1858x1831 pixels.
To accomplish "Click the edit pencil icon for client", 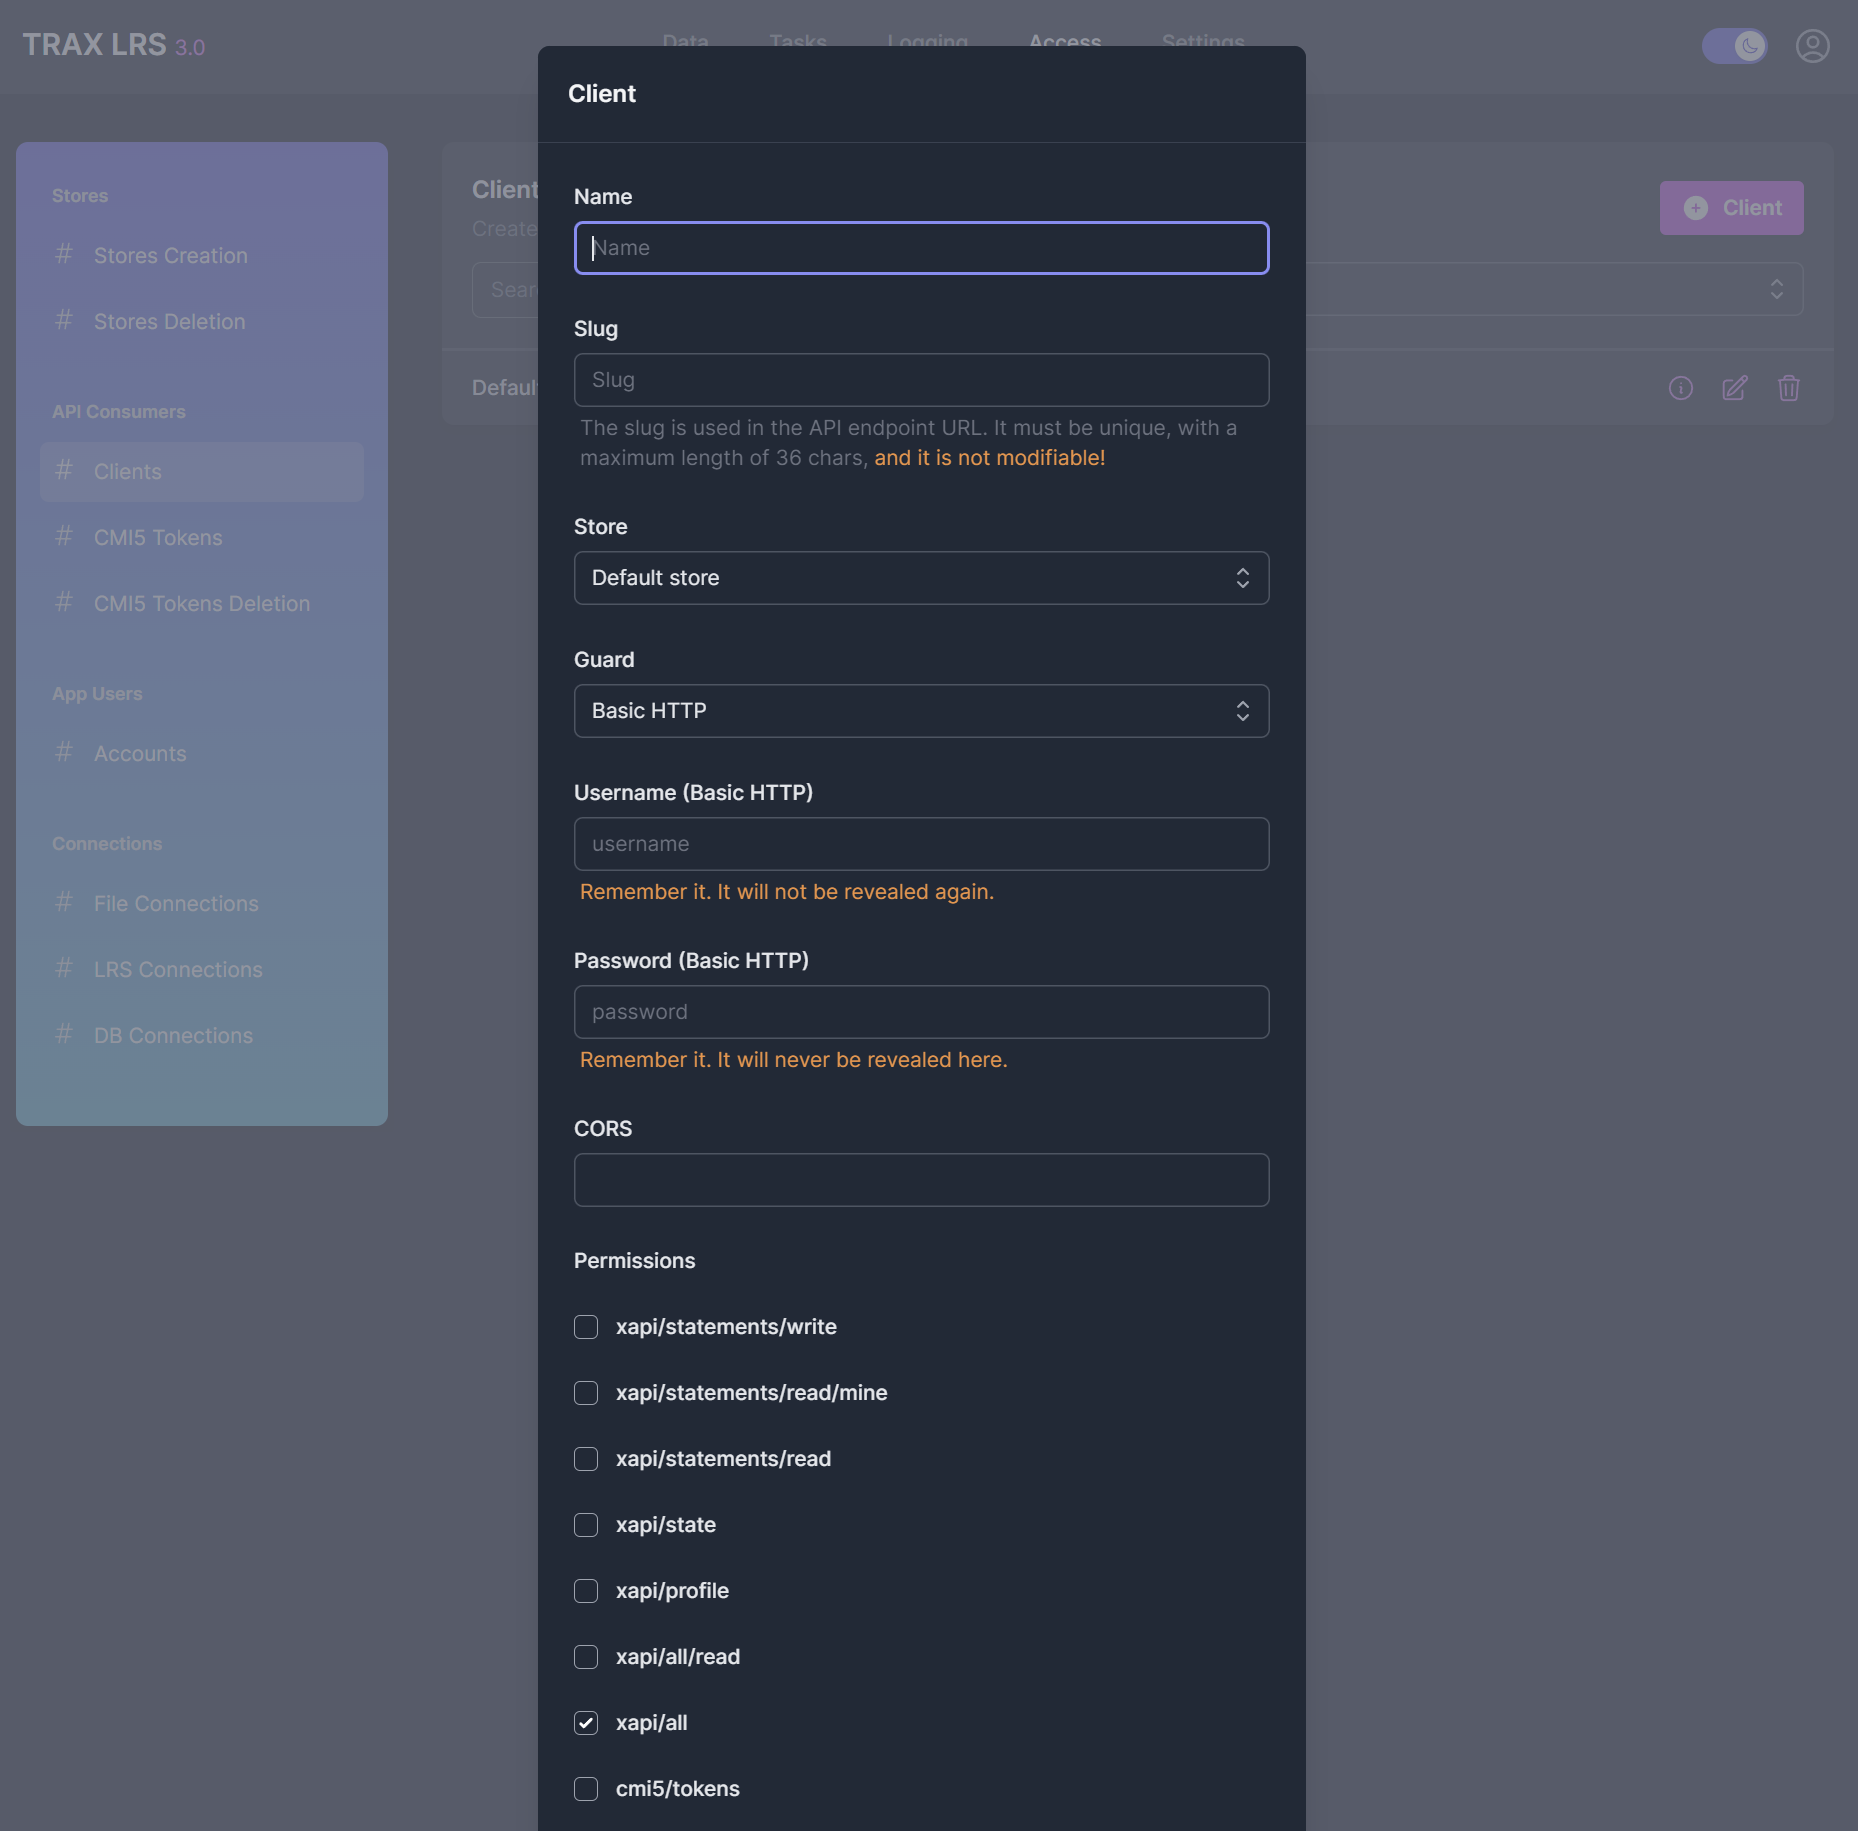I will coord(1734,388).
